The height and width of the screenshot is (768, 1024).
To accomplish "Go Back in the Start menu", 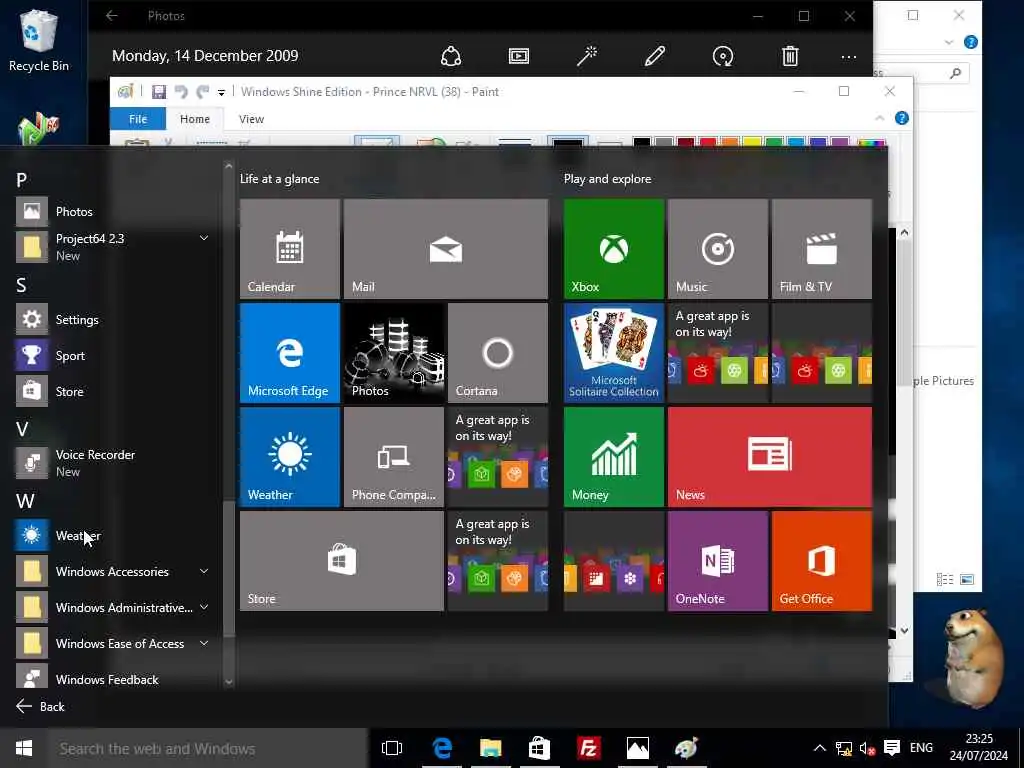I will [x=40, y=706].
